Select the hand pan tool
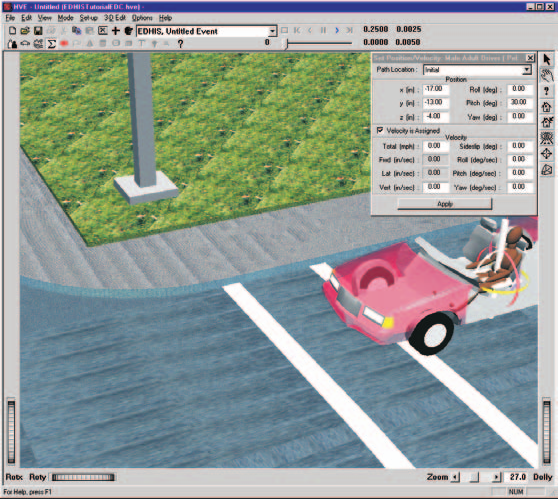Screen dimensions: 558x499 click(547, 75)
